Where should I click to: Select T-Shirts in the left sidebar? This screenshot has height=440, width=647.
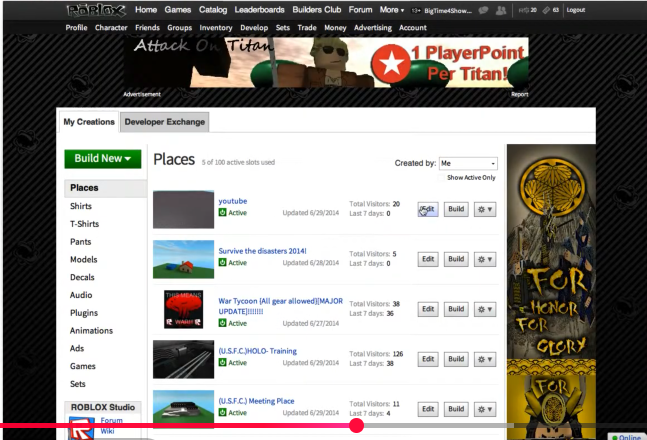(x=84, y=224)
